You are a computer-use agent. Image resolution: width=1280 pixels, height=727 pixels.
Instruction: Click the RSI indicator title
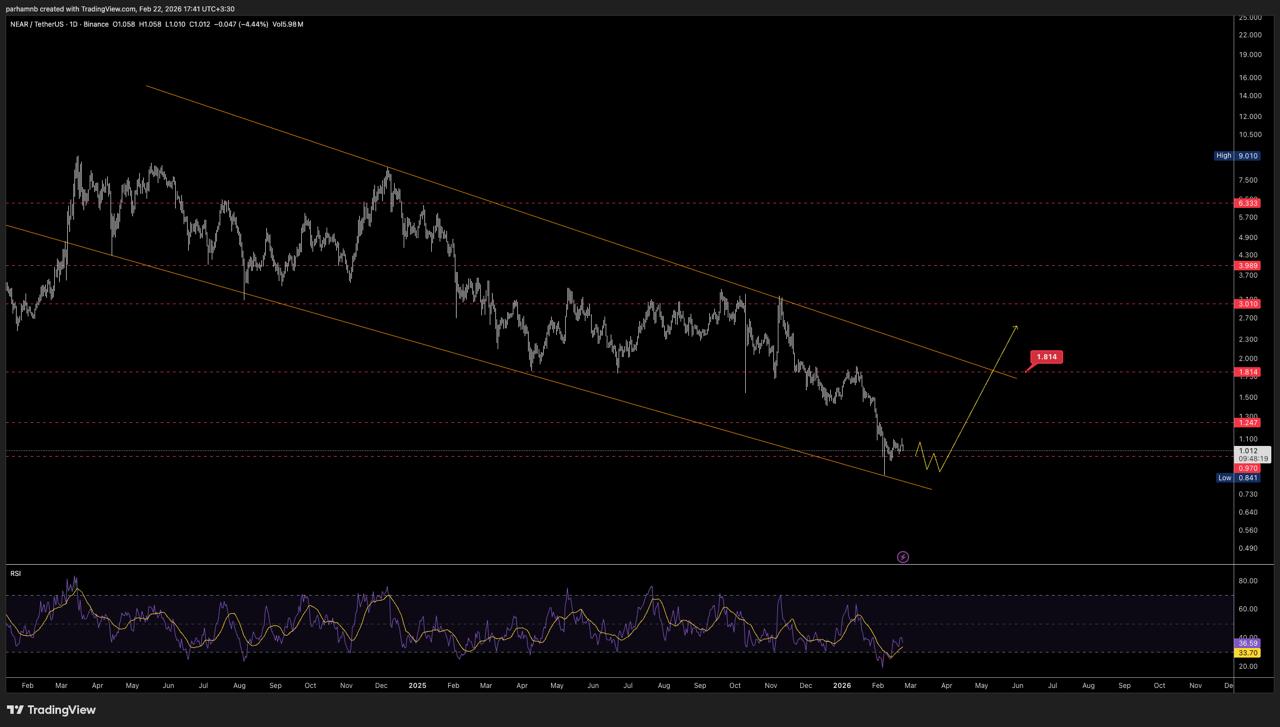(x=16, y=573)
